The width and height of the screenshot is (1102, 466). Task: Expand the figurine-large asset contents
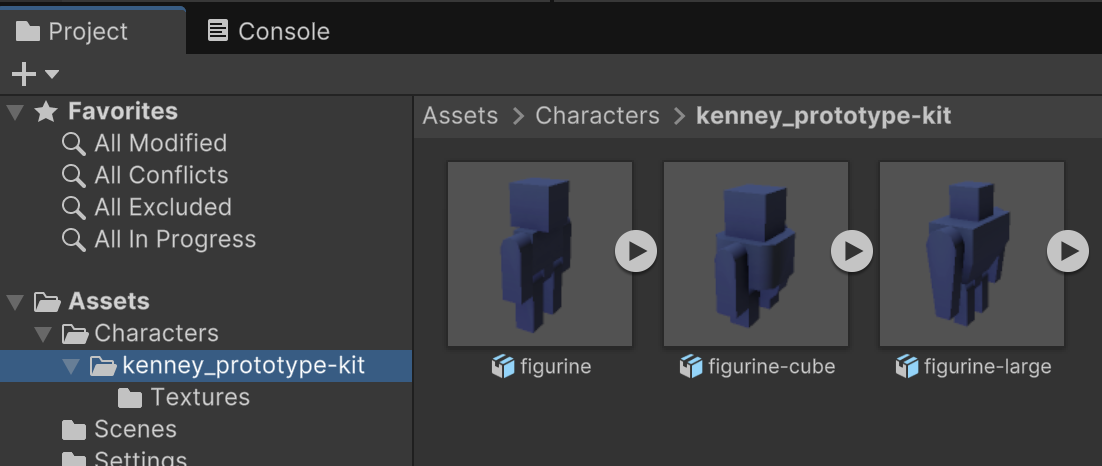pos(1067,251)
